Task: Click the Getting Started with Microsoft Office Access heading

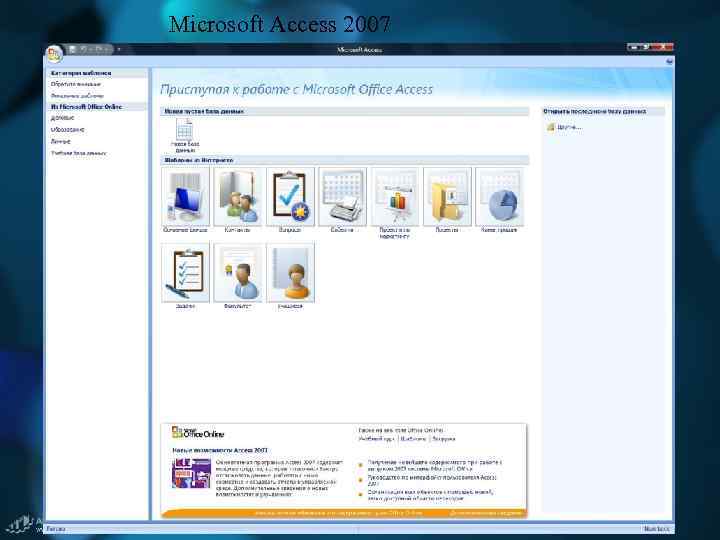Action: pos(297,90)
